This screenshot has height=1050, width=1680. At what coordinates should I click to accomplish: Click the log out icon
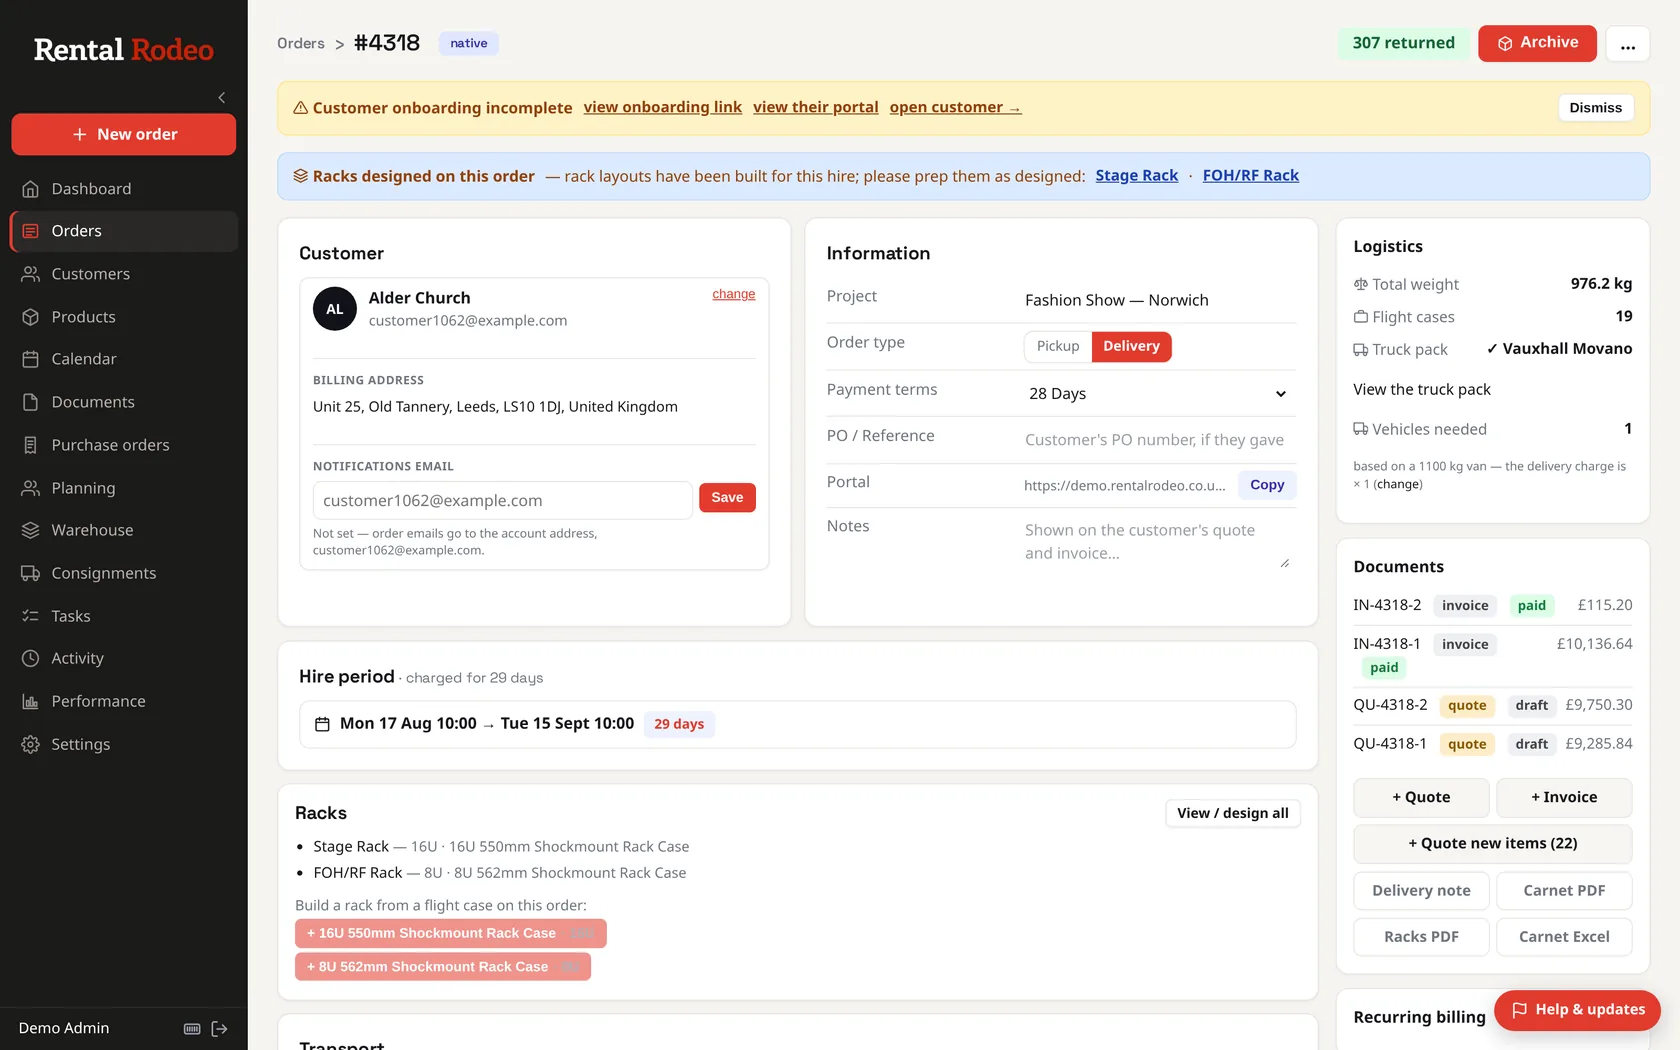click(x=220, y=1028)
